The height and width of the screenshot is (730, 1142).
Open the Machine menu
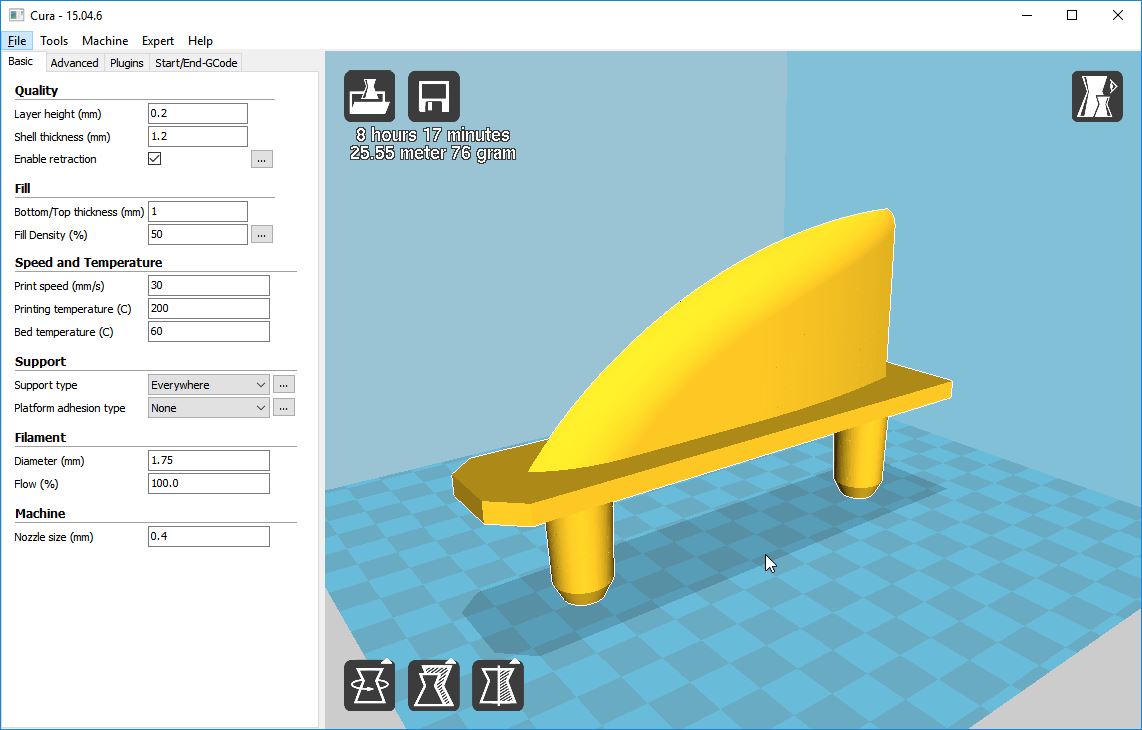[105, 41]
